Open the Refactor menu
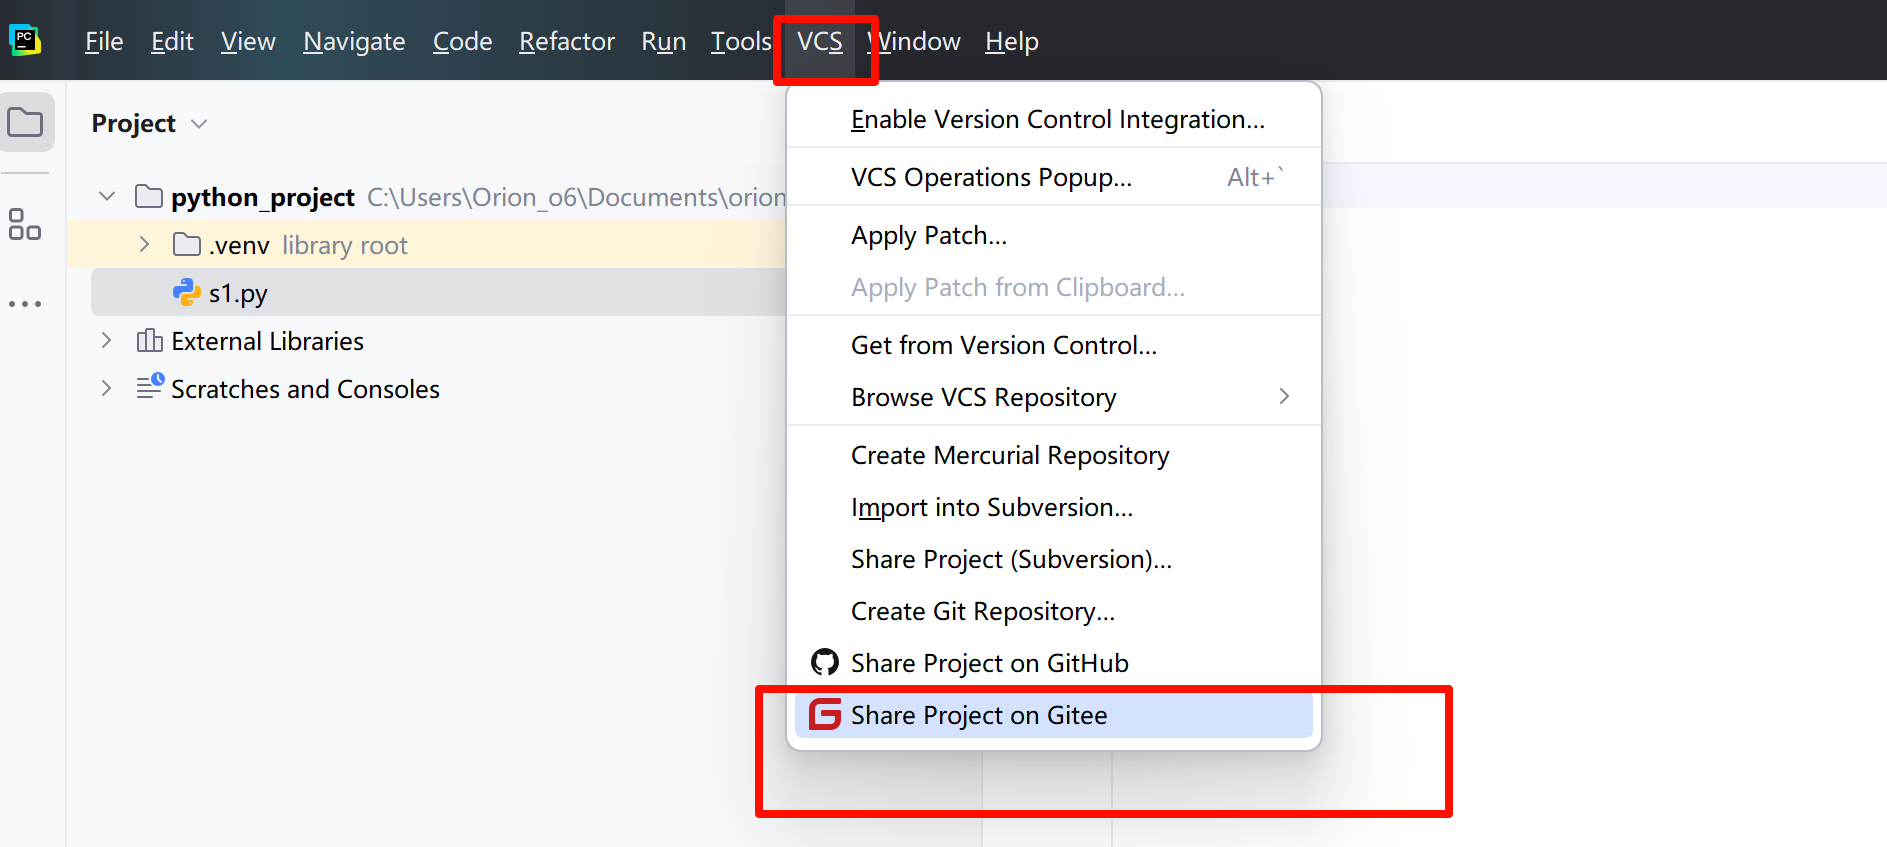The width and height of the screenshot is (1887, 847). point(567,41)
